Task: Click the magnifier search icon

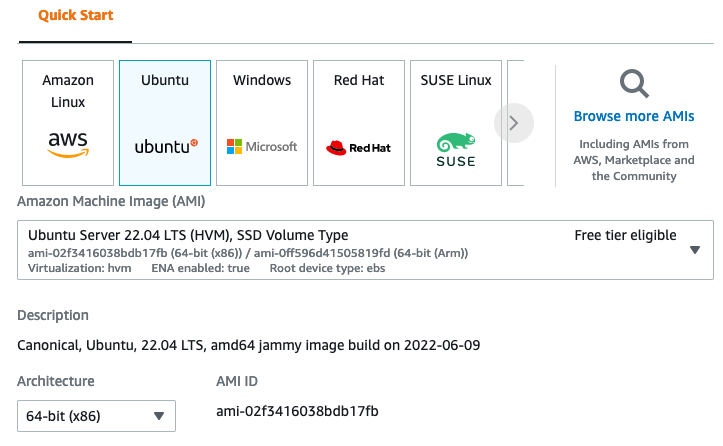Action: click(x=634, y=84)
